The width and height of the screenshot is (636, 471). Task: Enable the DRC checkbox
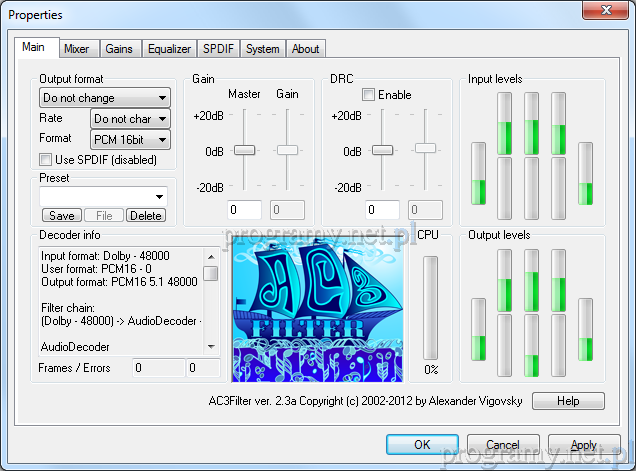369,95
